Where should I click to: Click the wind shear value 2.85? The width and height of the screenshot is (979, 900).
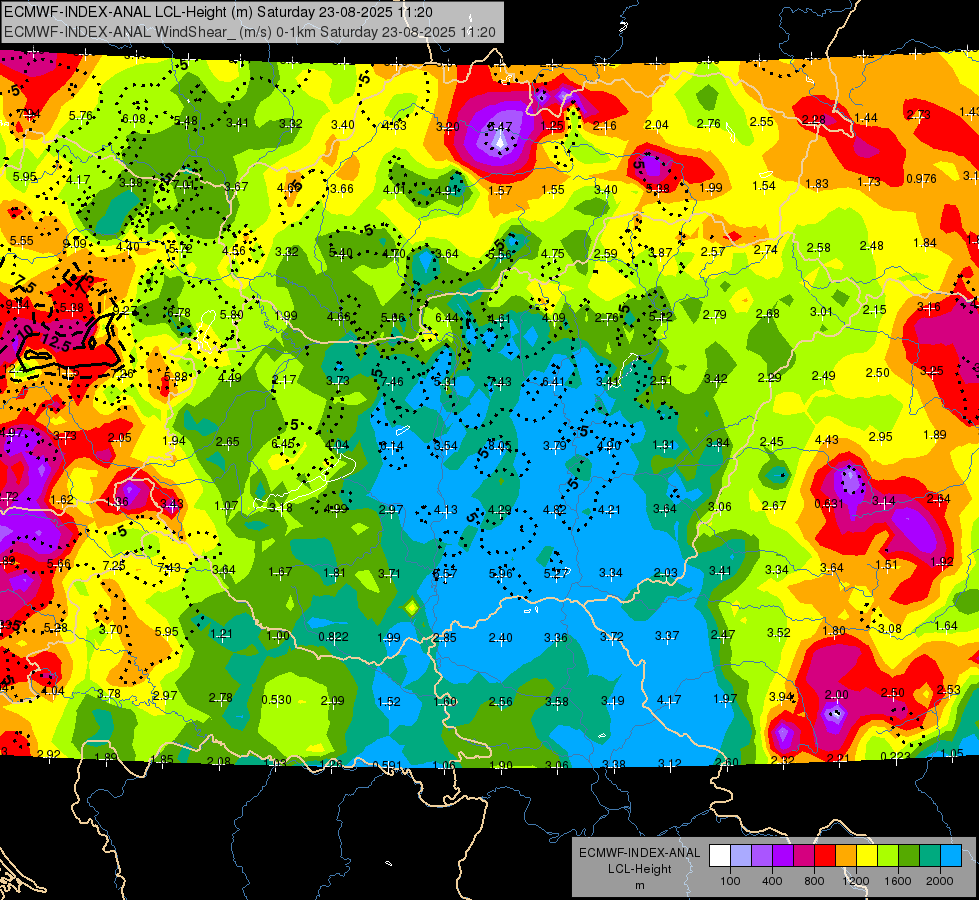pyautogui.click(x=445, y=638)
